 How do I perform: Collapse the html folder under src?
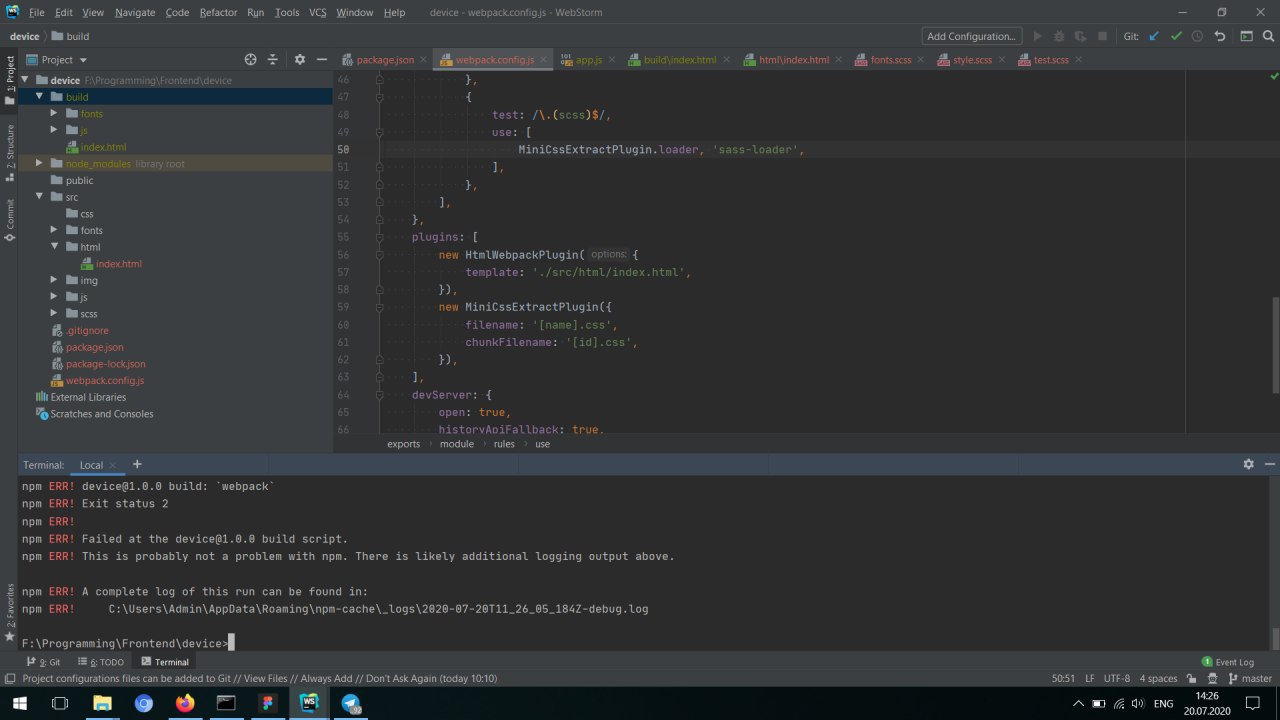point(55,247)
